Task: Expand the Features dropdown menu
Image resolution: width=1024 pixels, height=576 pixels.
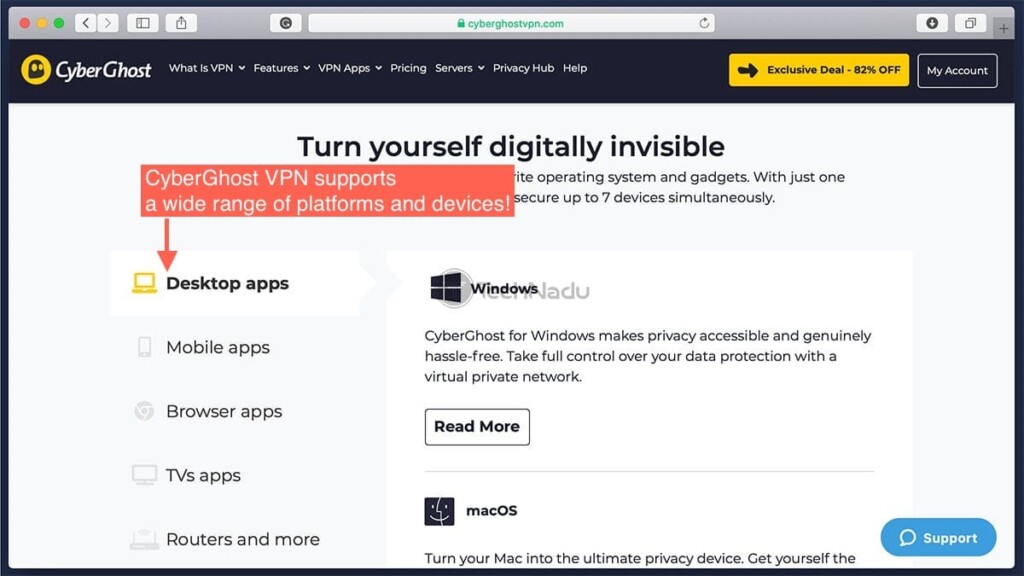Action: 281,68
